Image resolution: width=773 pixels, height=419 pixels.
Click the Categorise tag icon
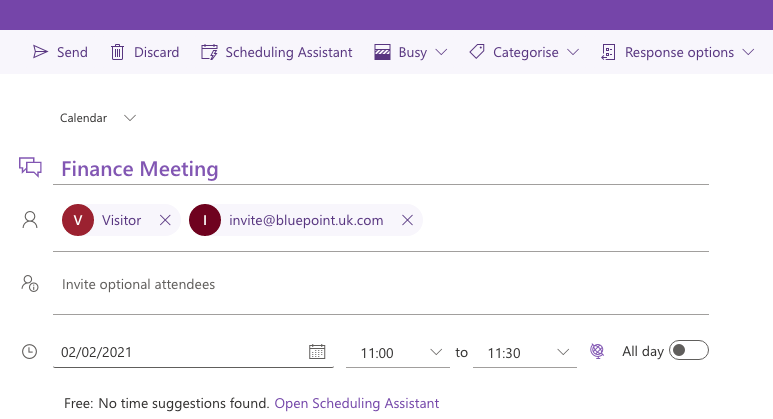[477, 52]
